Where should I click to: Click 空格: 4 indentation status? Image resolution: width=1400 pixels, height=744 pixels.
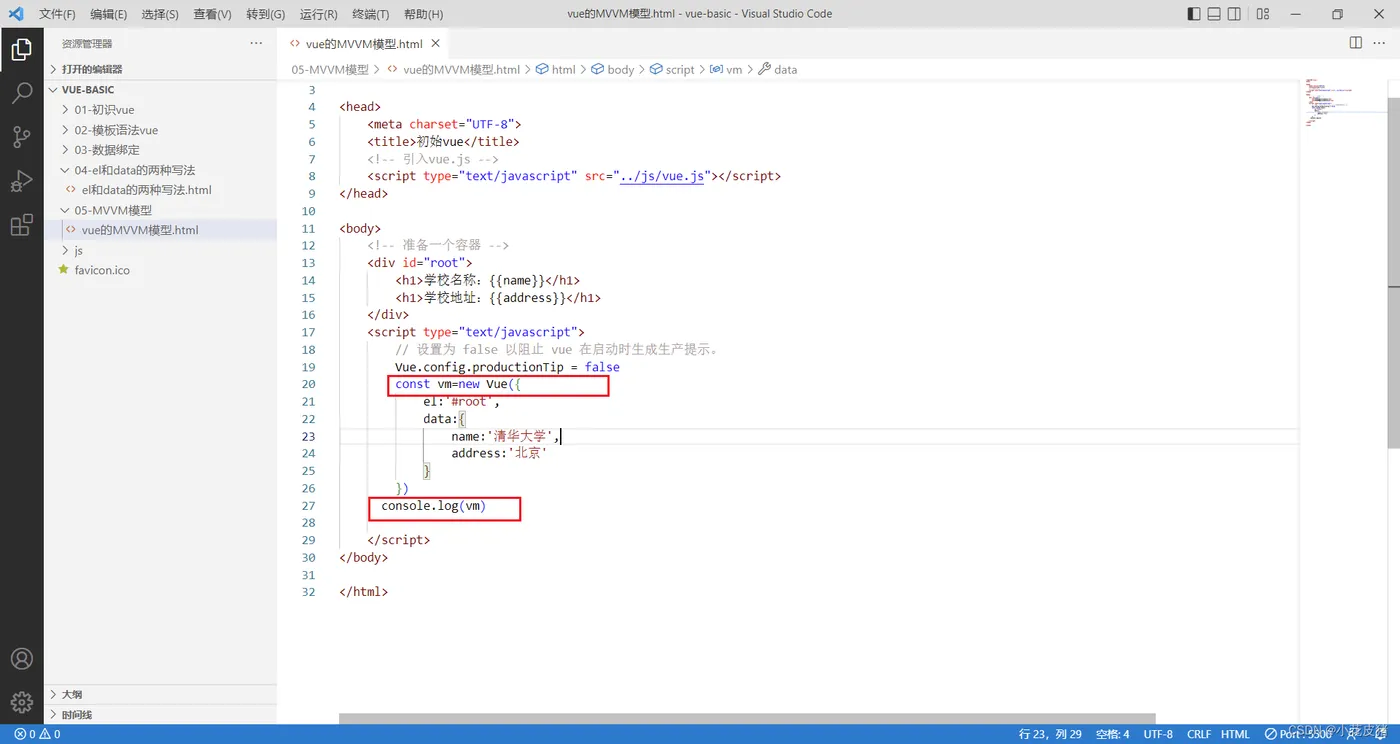click(x=1112, y=734)
